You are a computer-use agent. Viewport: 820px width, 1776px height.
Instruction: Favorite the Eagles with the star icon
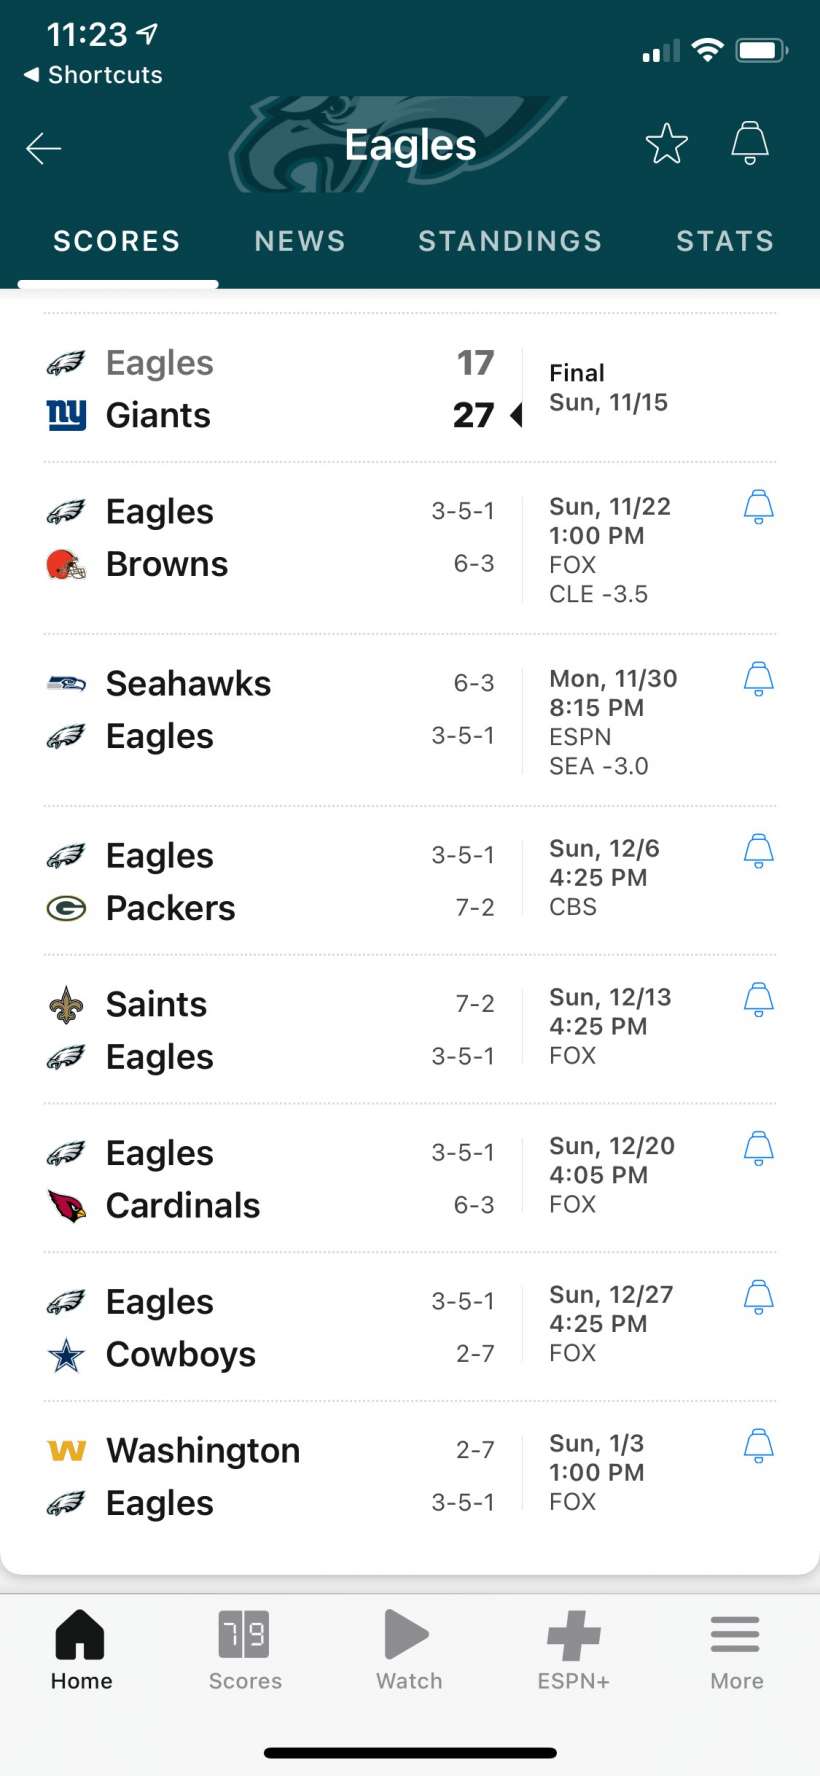coord(666,144)
